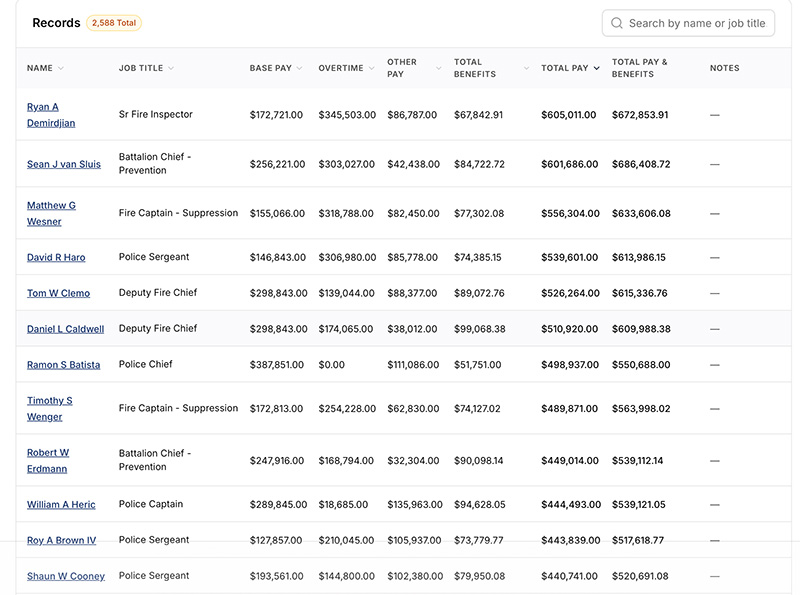Open Sean J van Sluis's record
The height and width of the screenshot is (595, 800).
tap(64, 164)
